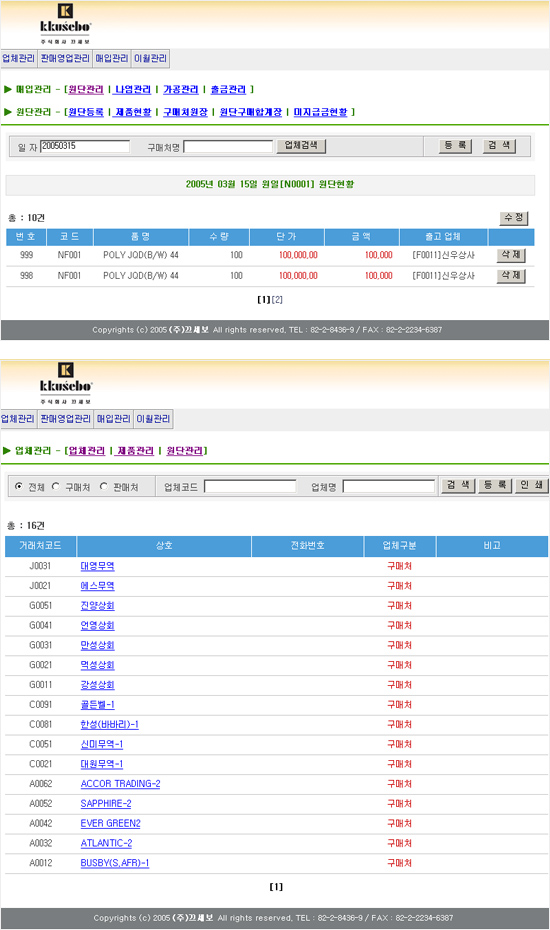Viewport: 550px width, 930px height.
Task: Click the 검색 button on the upper fabric page
Action: pos(499,145)
